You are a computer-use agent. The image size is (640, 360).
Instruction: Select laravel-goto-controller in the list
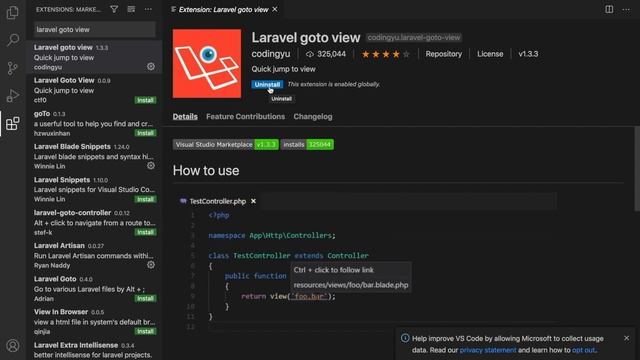(x=94, y=222)
